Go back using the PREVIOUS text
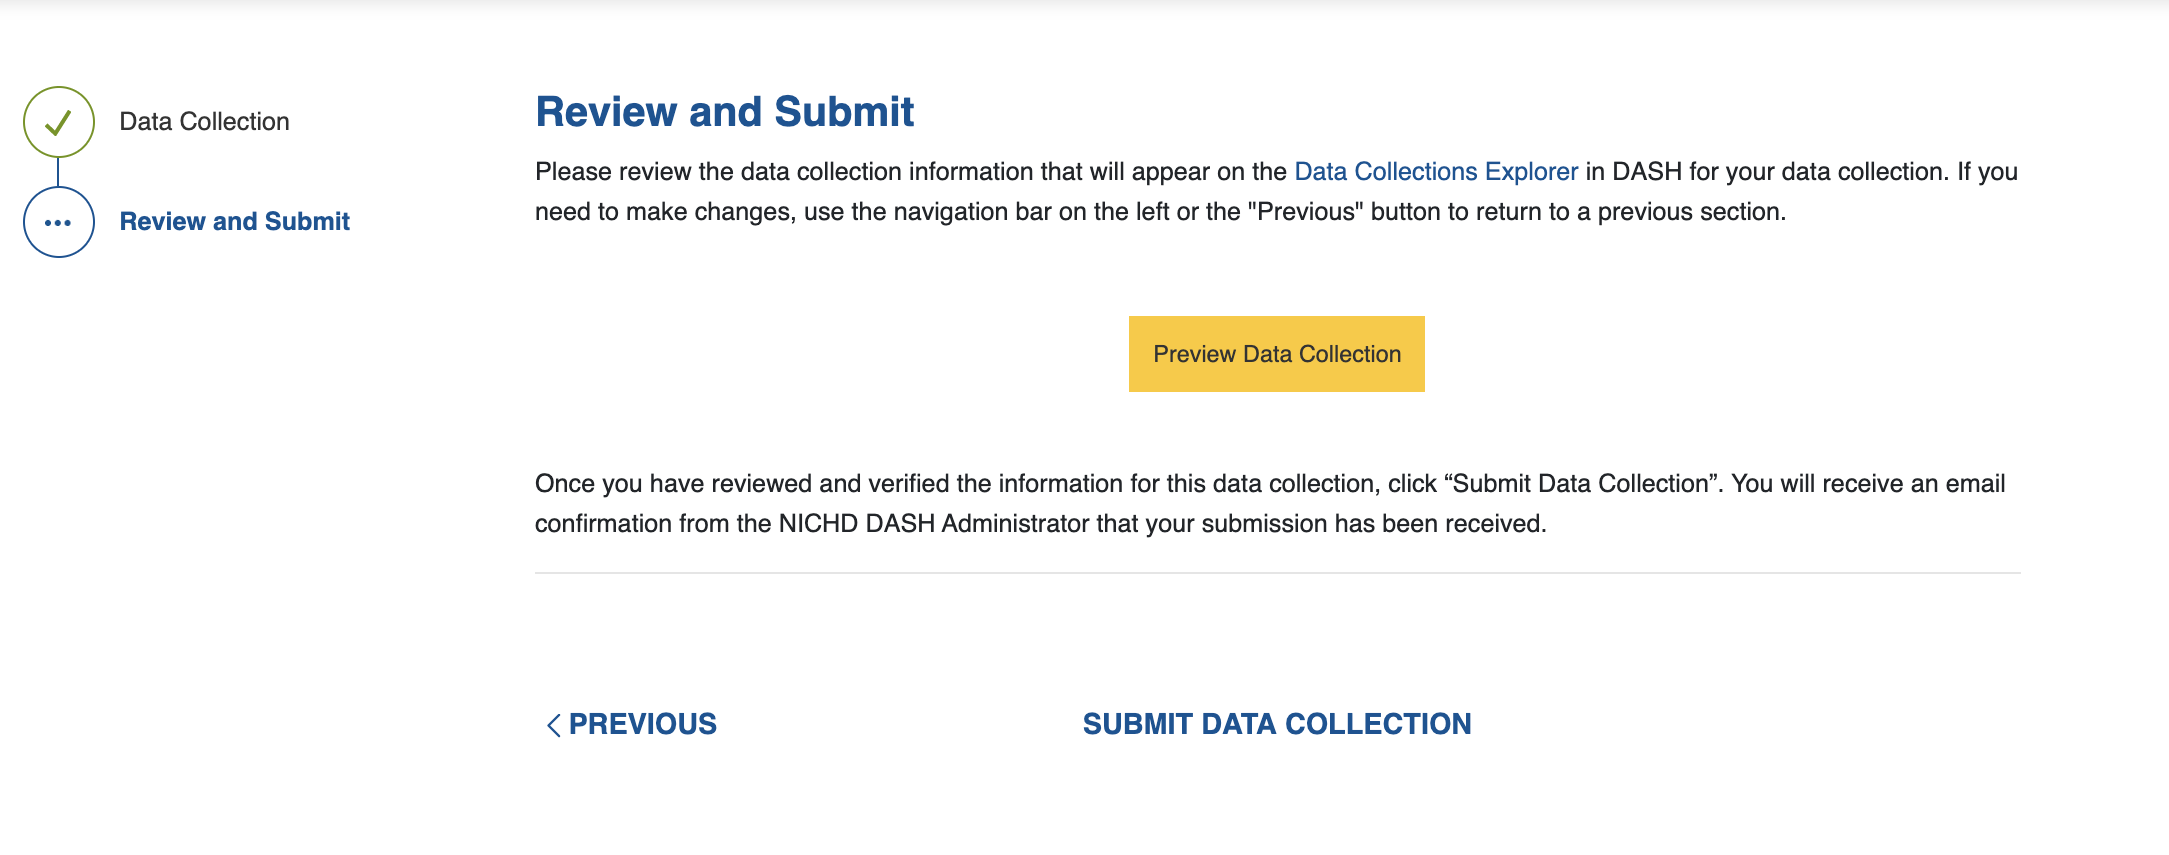 pos(642,724)
